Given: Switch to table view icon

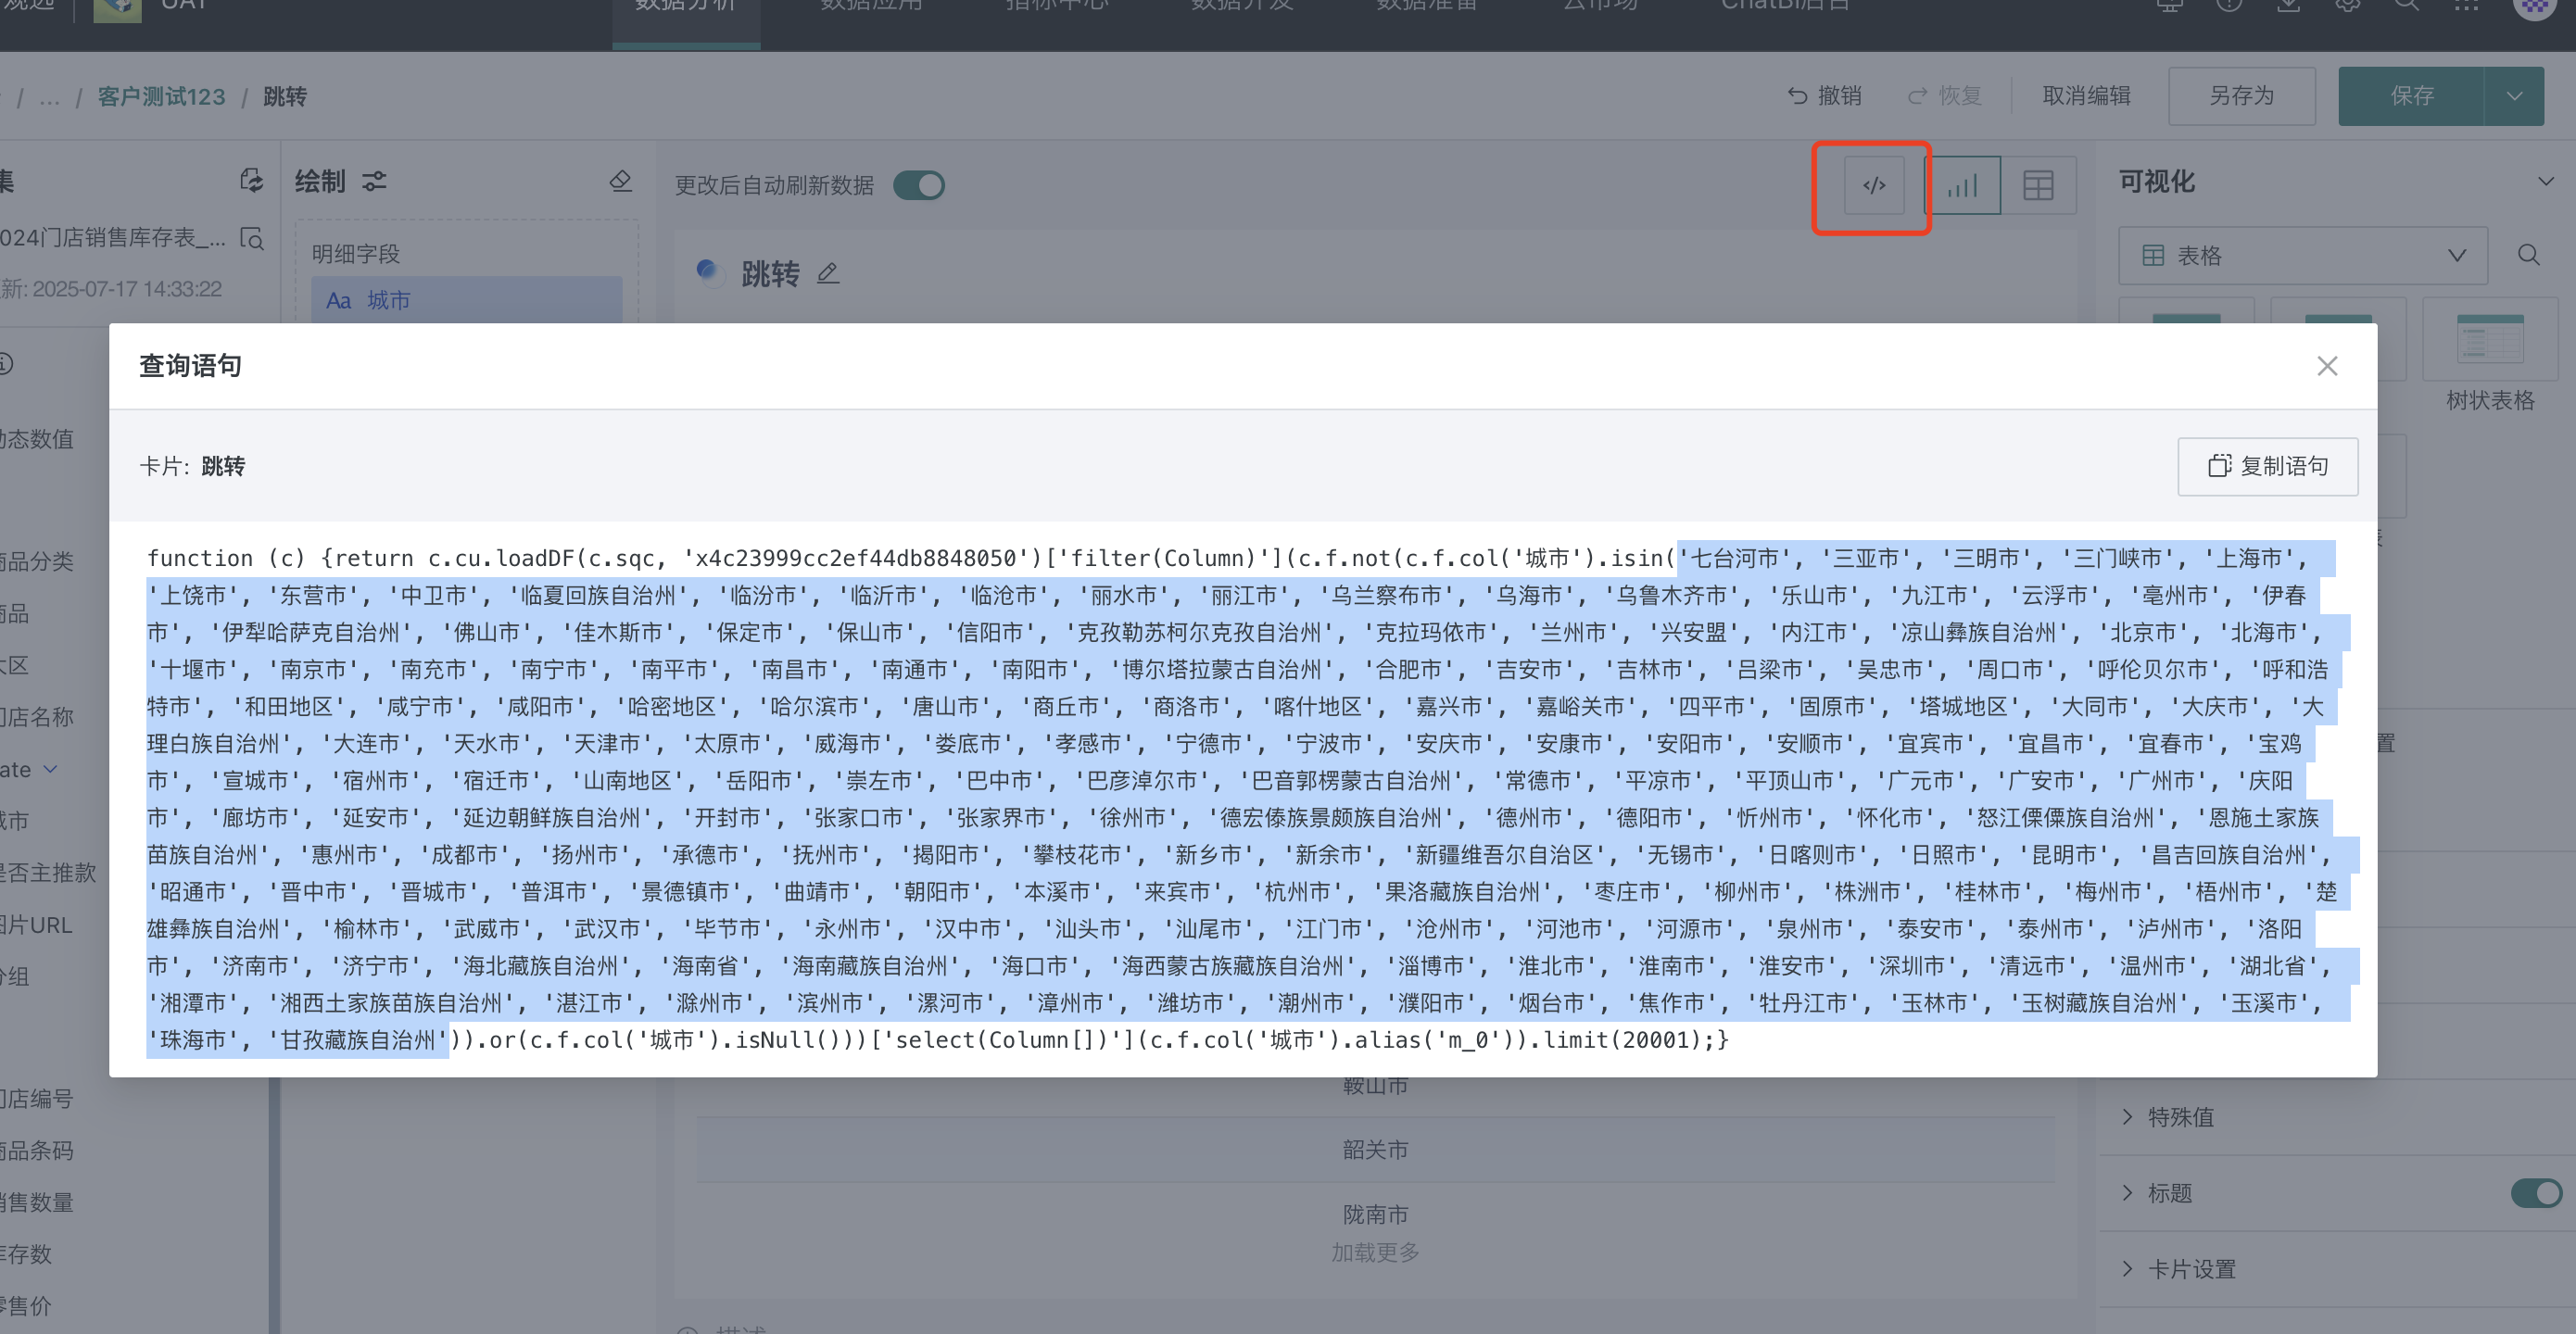Looking at the screenshot, I should point(2037,185).
